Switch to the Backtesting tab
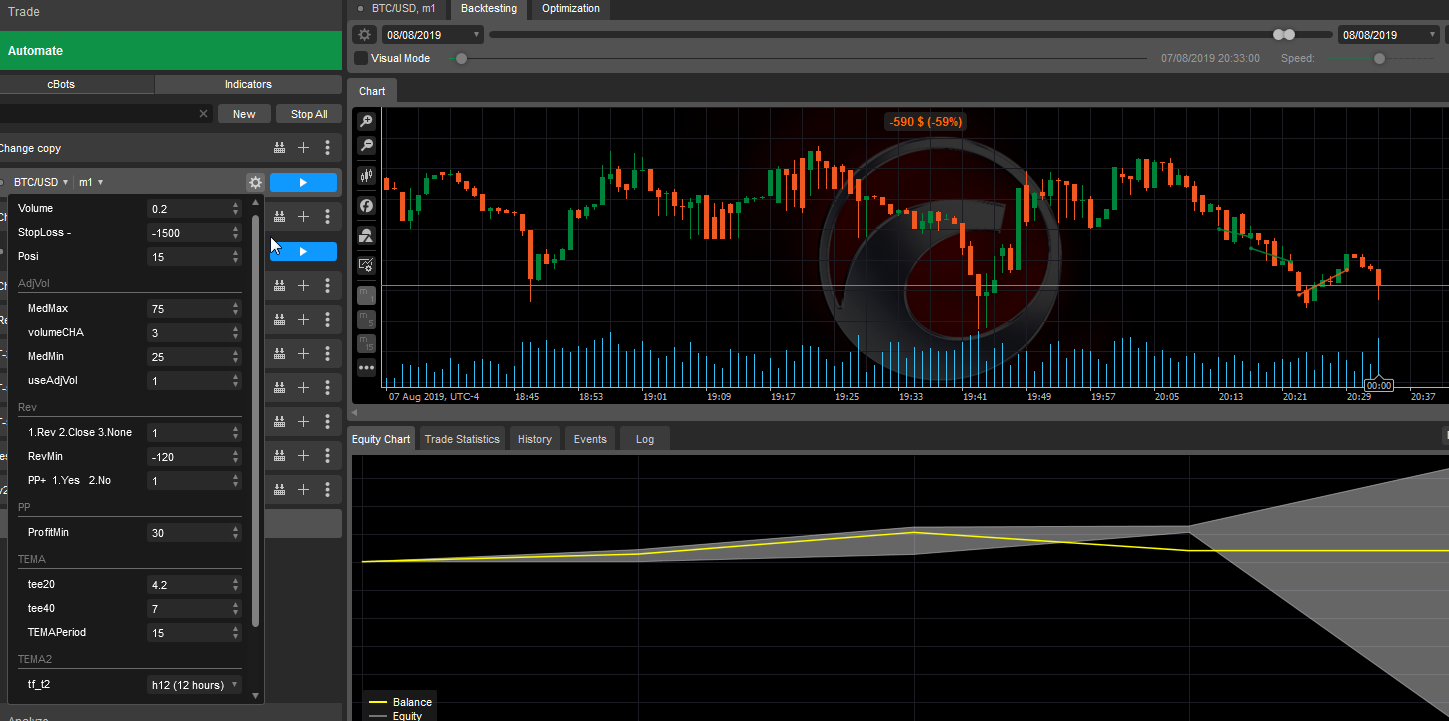Viewport: 1449px width, 721px height. [x=489, y=8]
